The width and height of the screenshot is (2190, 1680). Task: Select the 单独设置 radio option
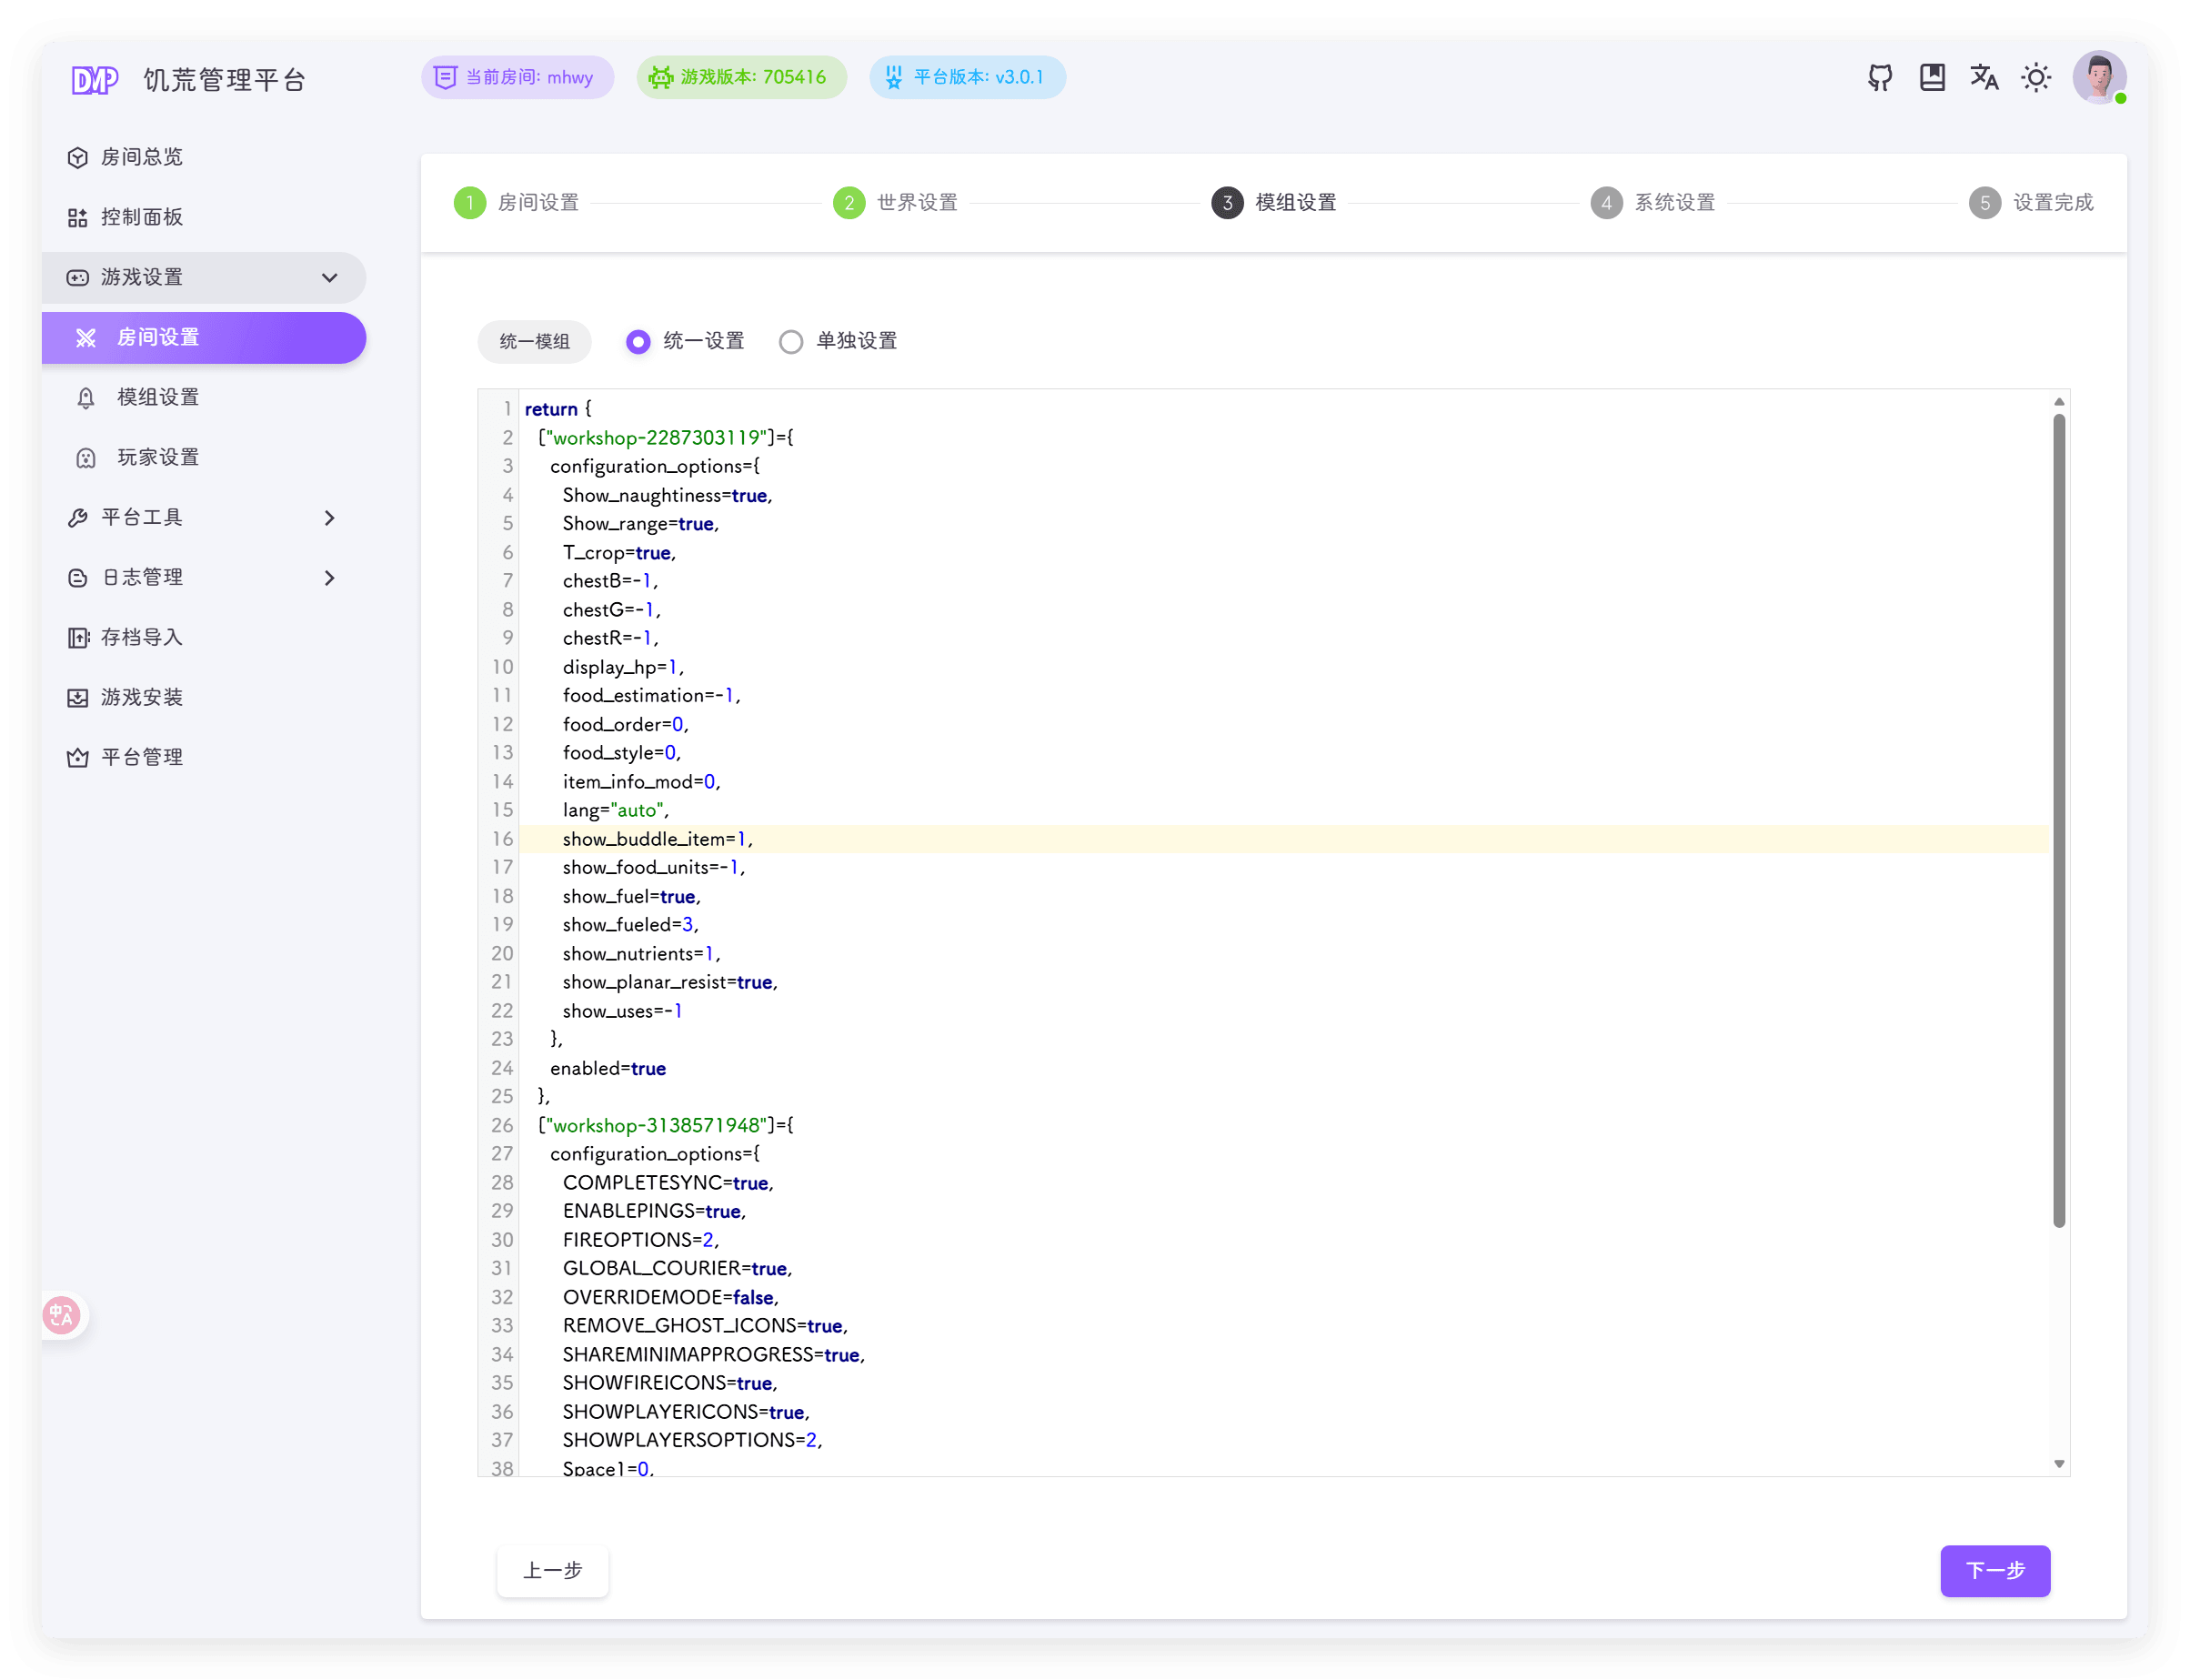tap(791, 342)
